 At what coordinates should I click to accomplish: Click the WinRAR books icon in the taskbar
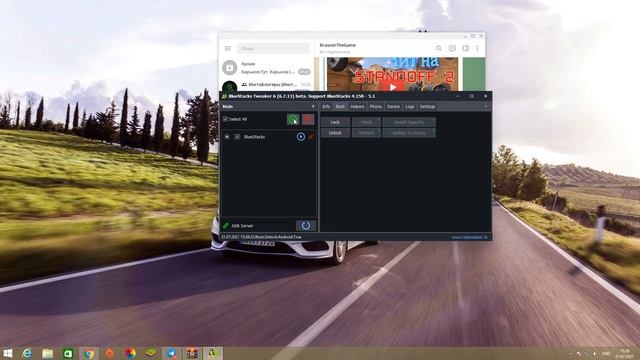click(192, 353)
